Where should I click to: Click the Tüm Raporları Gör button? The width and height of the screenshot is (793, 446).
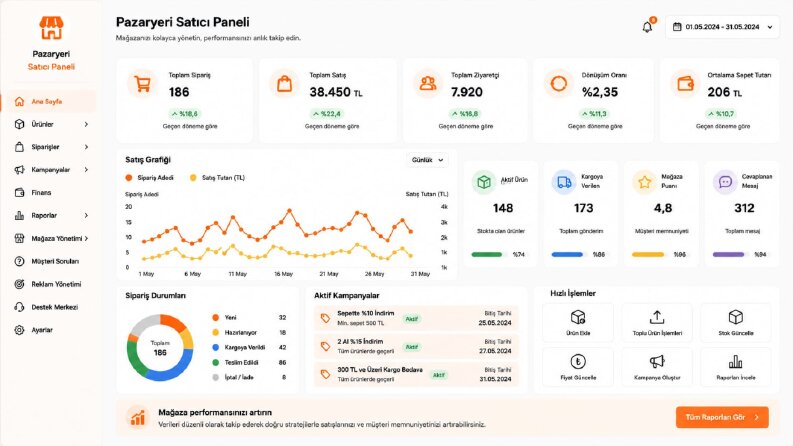click(x=722, y=417)
